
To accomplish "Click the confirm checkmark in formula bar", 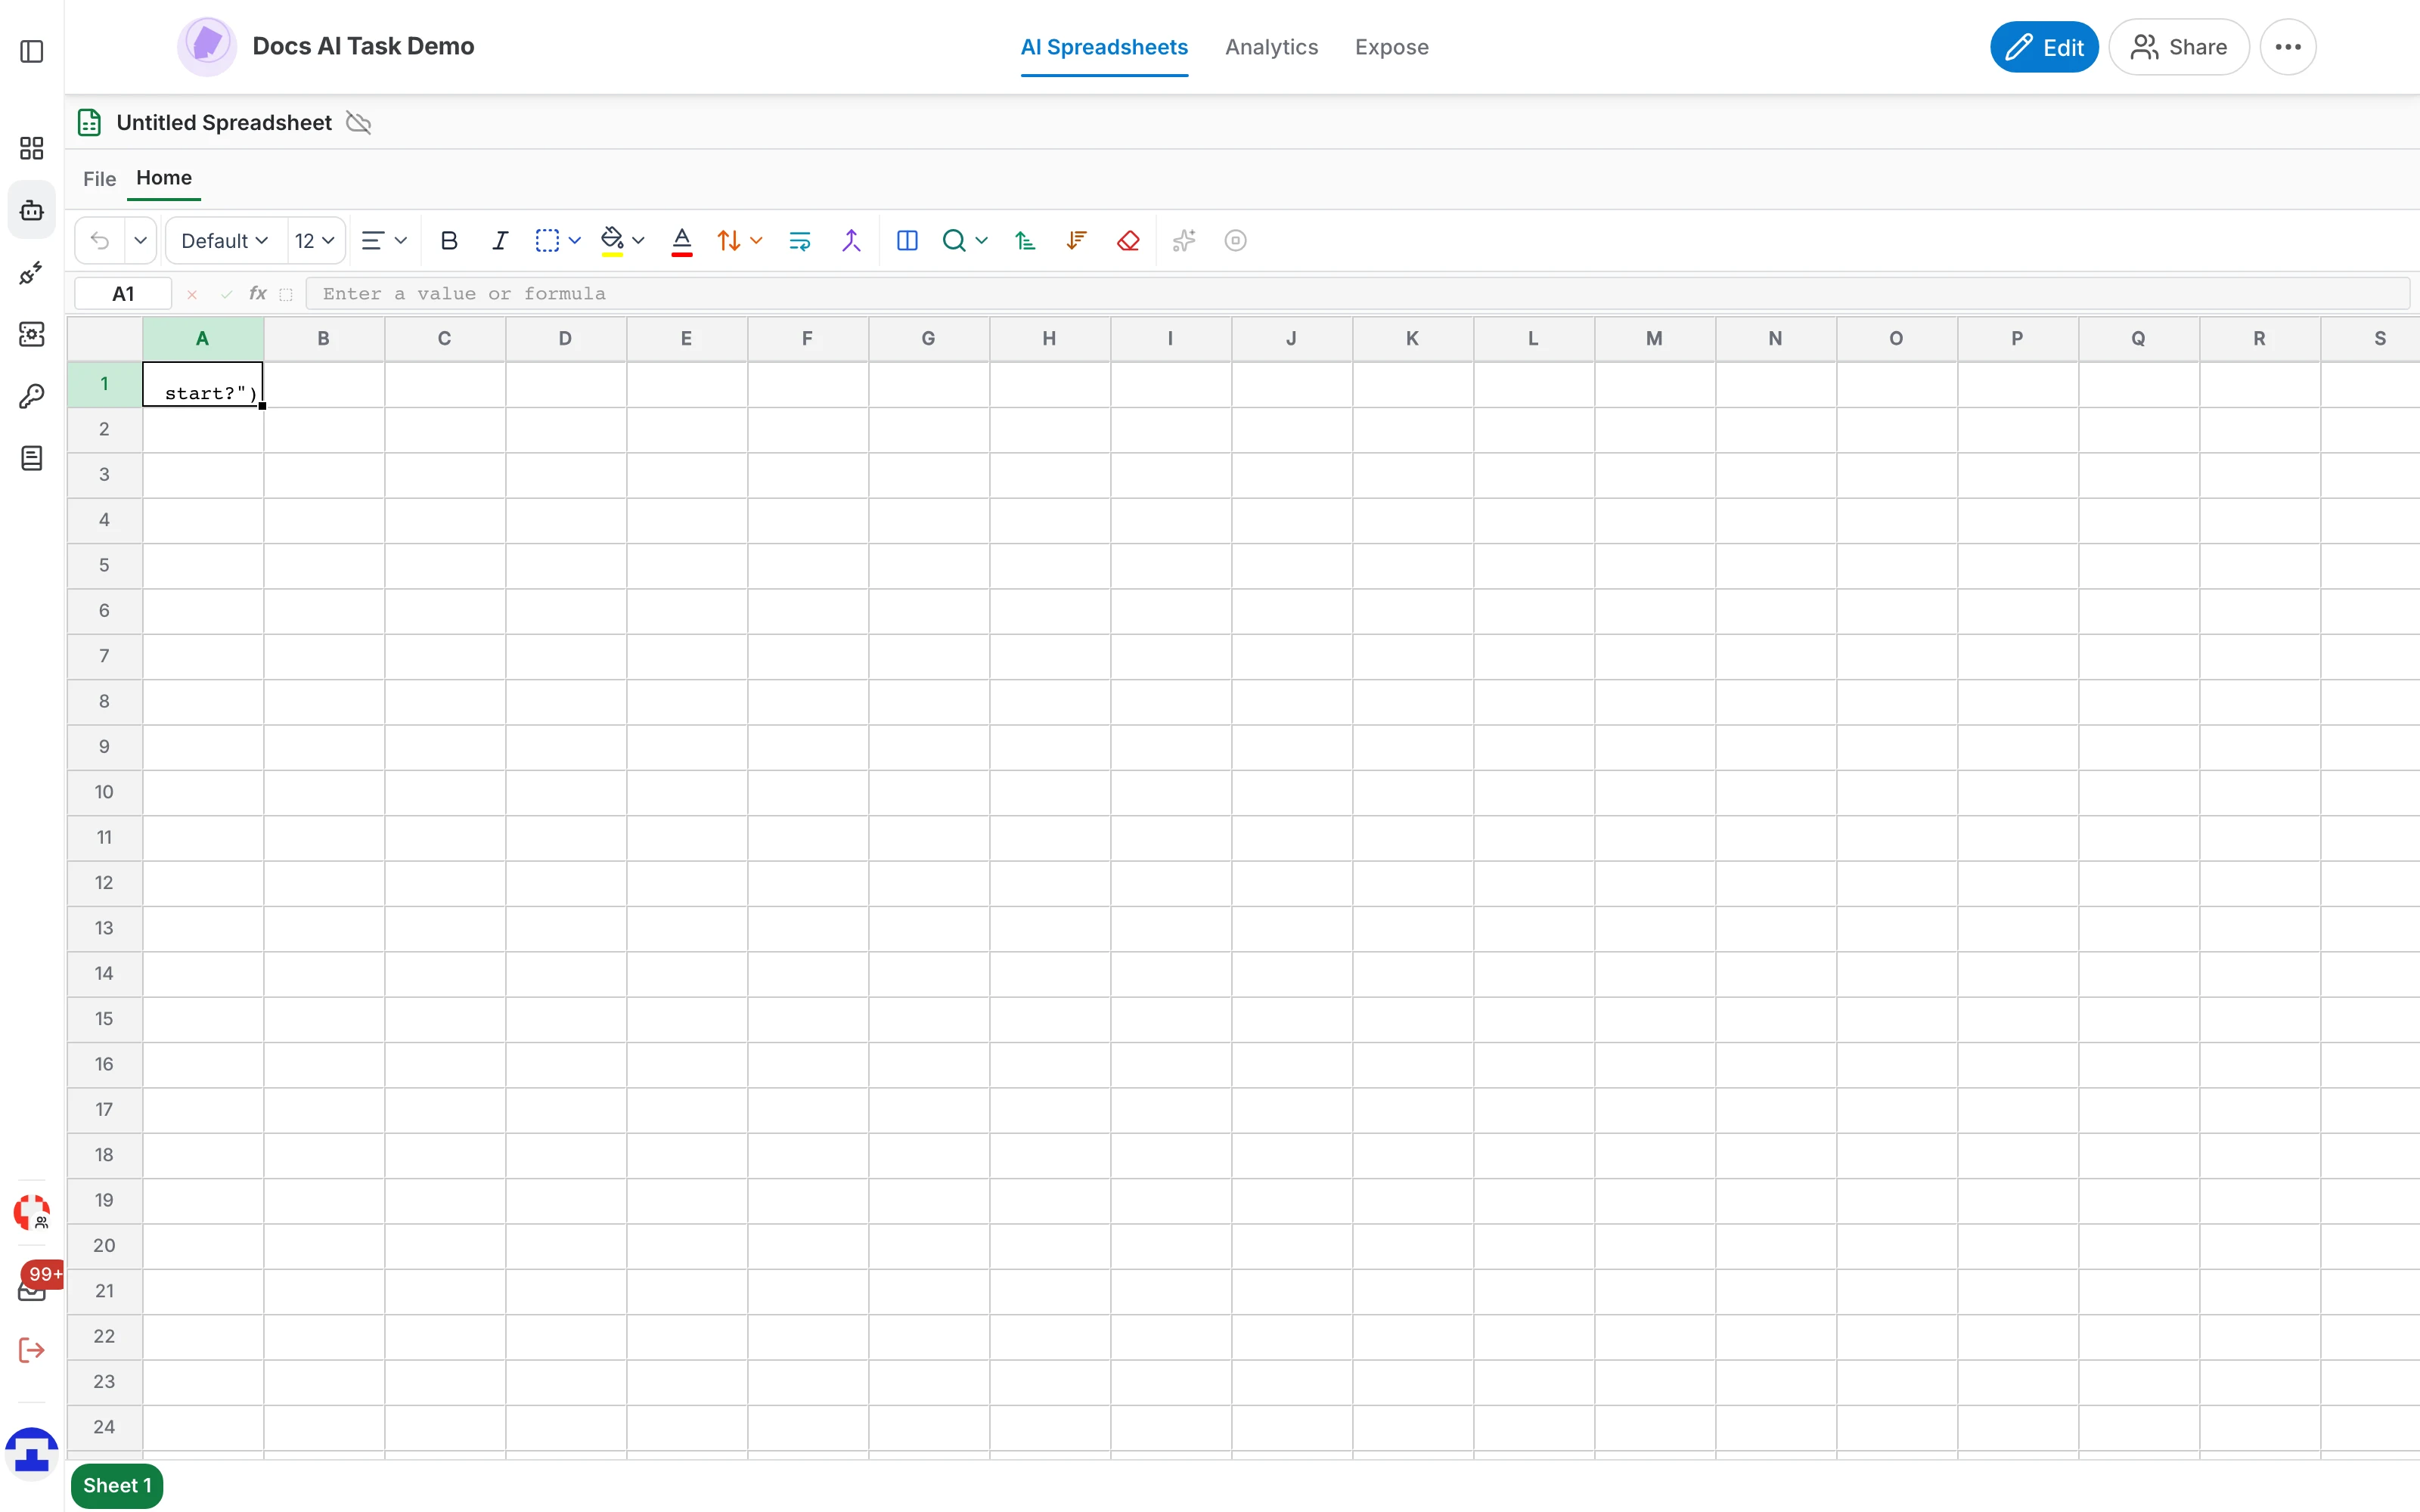I will [226, 294].
